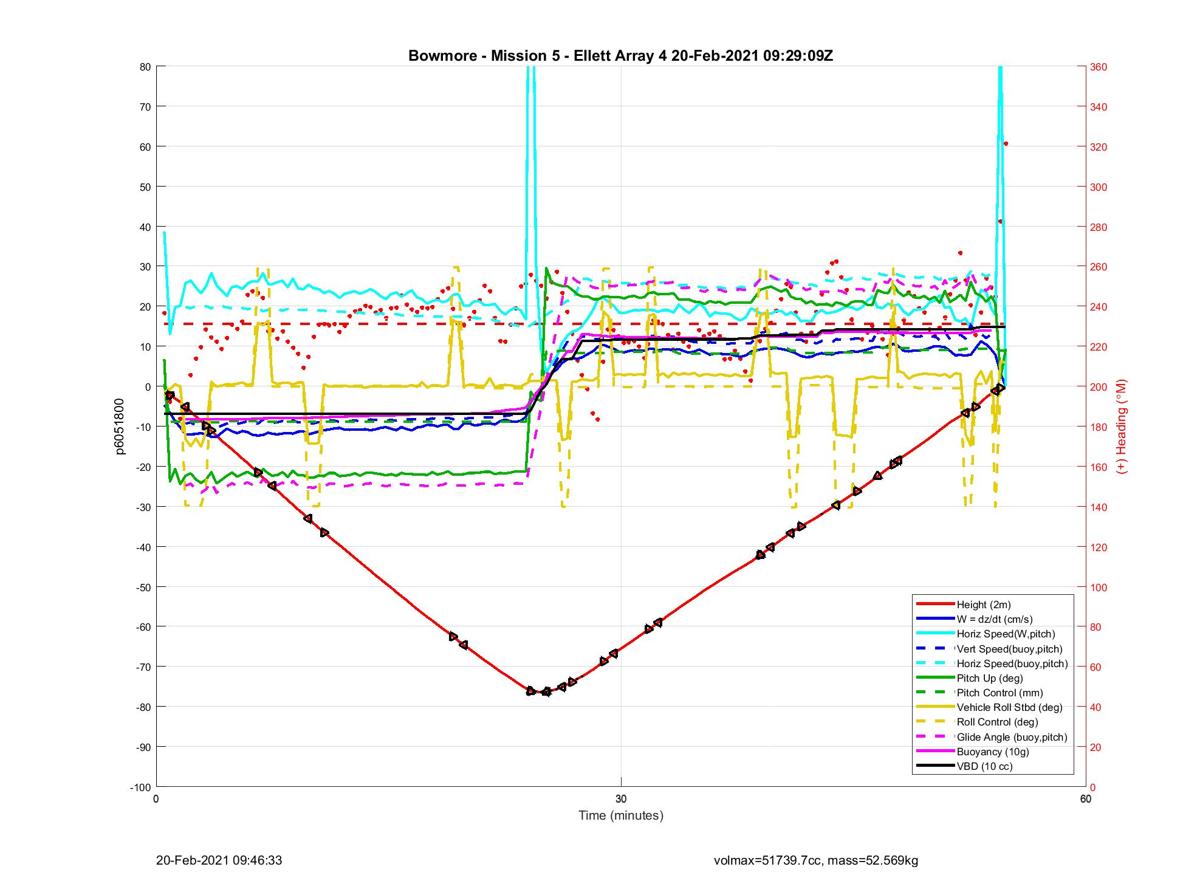Select the "Roll Control (deg)" legend entry
This screenshot has width=1200, height=885.
[997, 722]
